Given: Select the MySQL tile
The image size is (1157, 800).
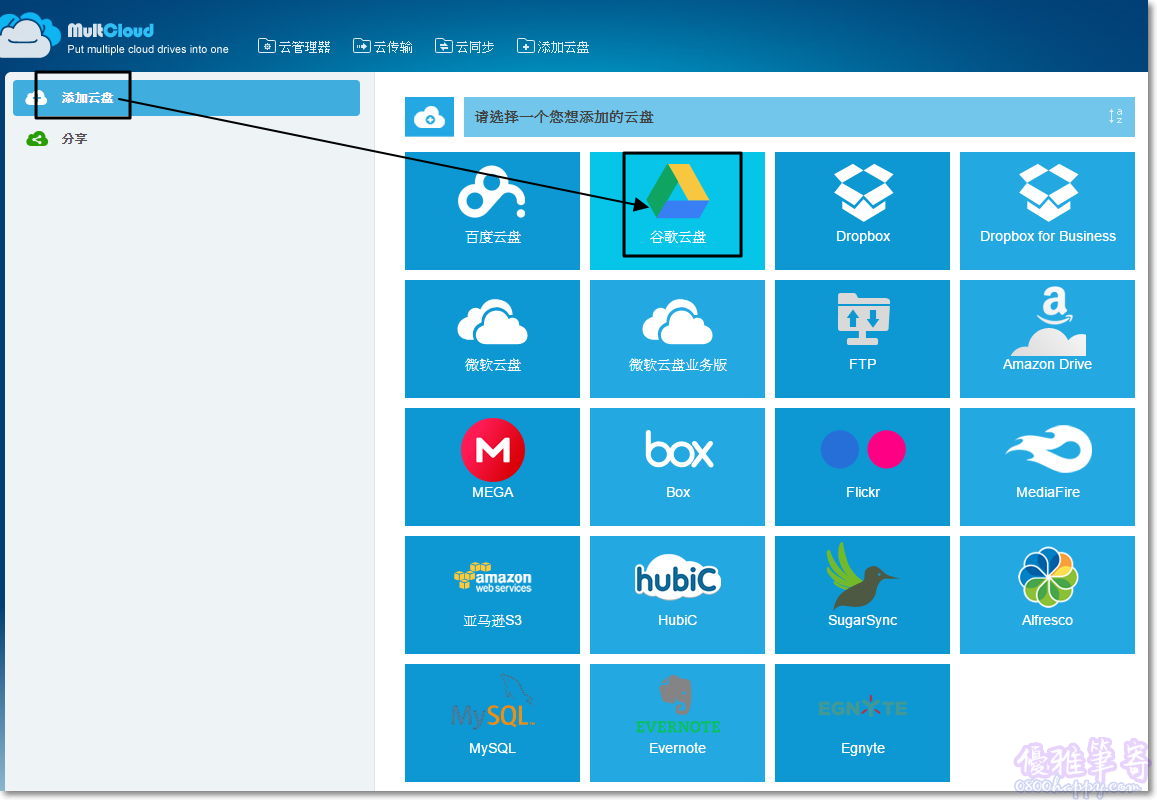Looking at the screenshot, I should coord(492,723).
